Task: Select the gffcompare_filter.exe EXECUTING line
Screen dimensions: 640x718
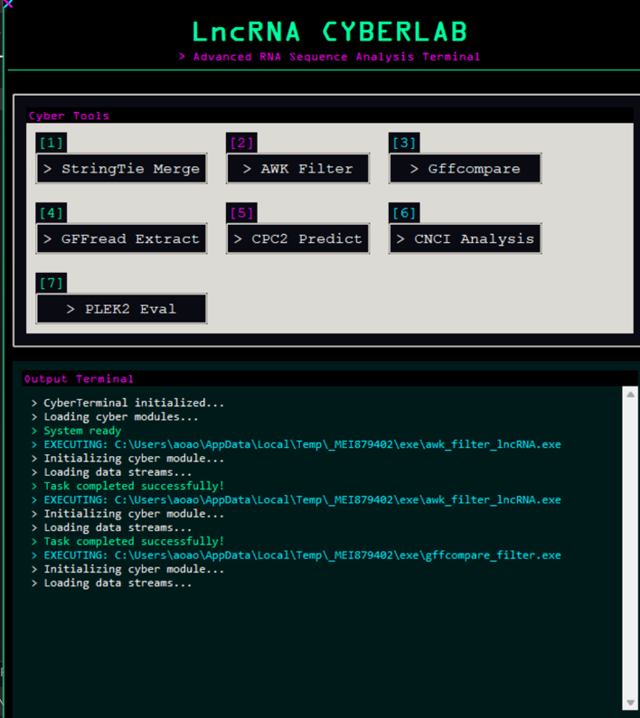Action: coord(296,555)
